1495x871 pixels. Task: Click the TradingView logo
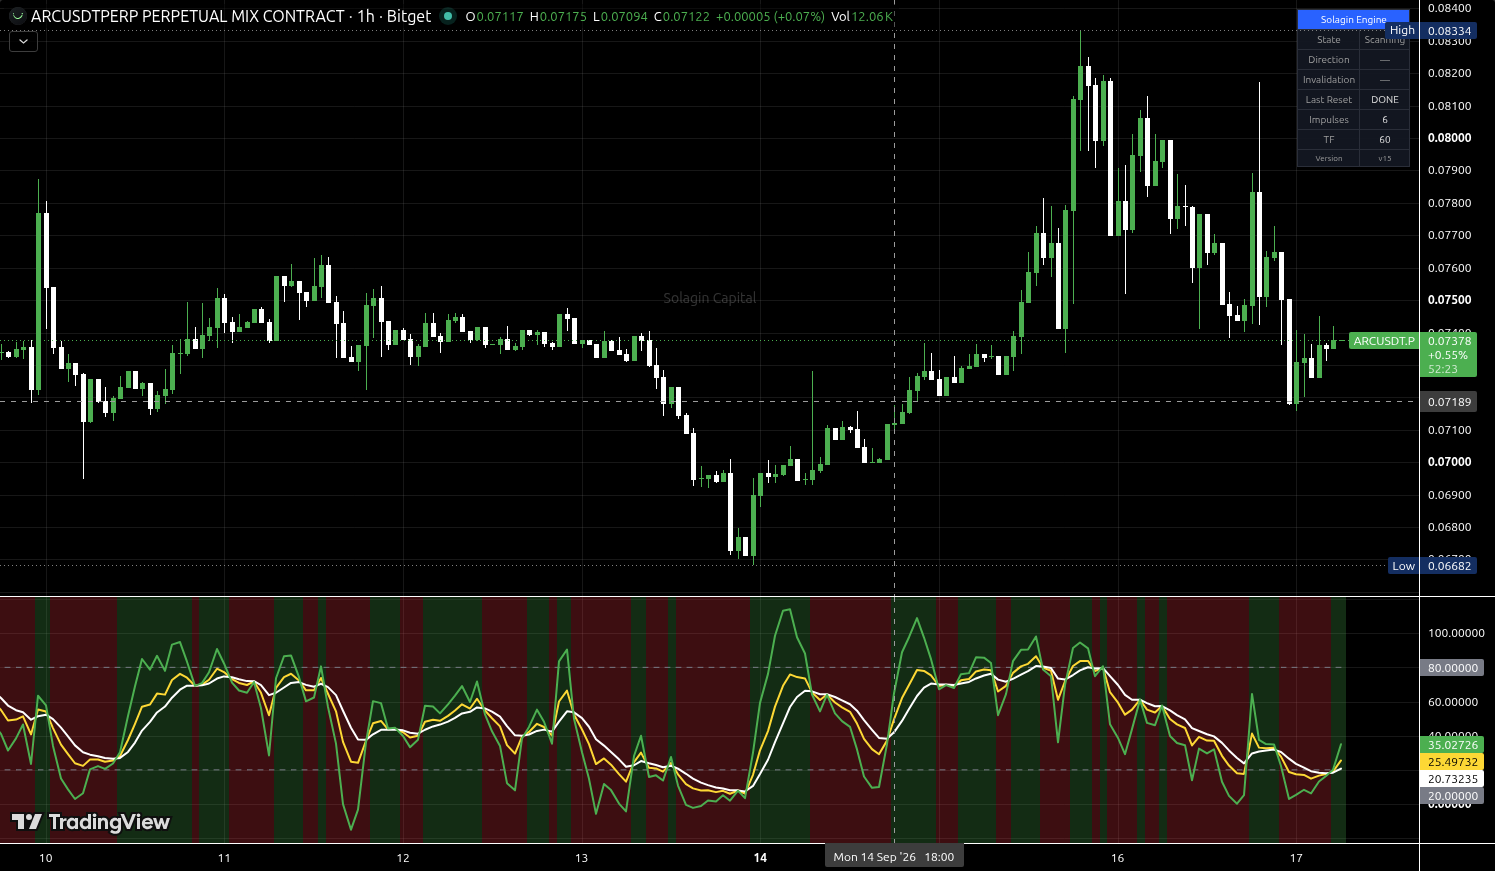click(x=91, y=822)
